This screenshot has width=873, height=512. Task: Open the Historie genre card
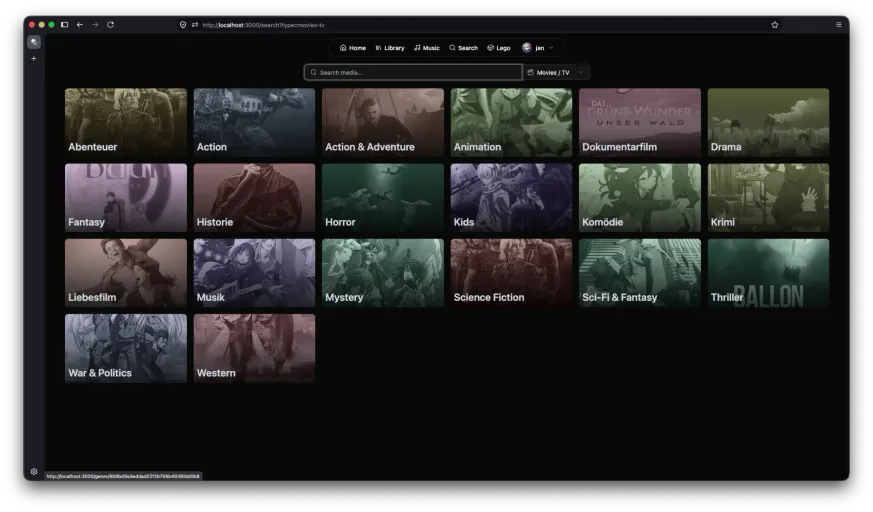point(254,198)
